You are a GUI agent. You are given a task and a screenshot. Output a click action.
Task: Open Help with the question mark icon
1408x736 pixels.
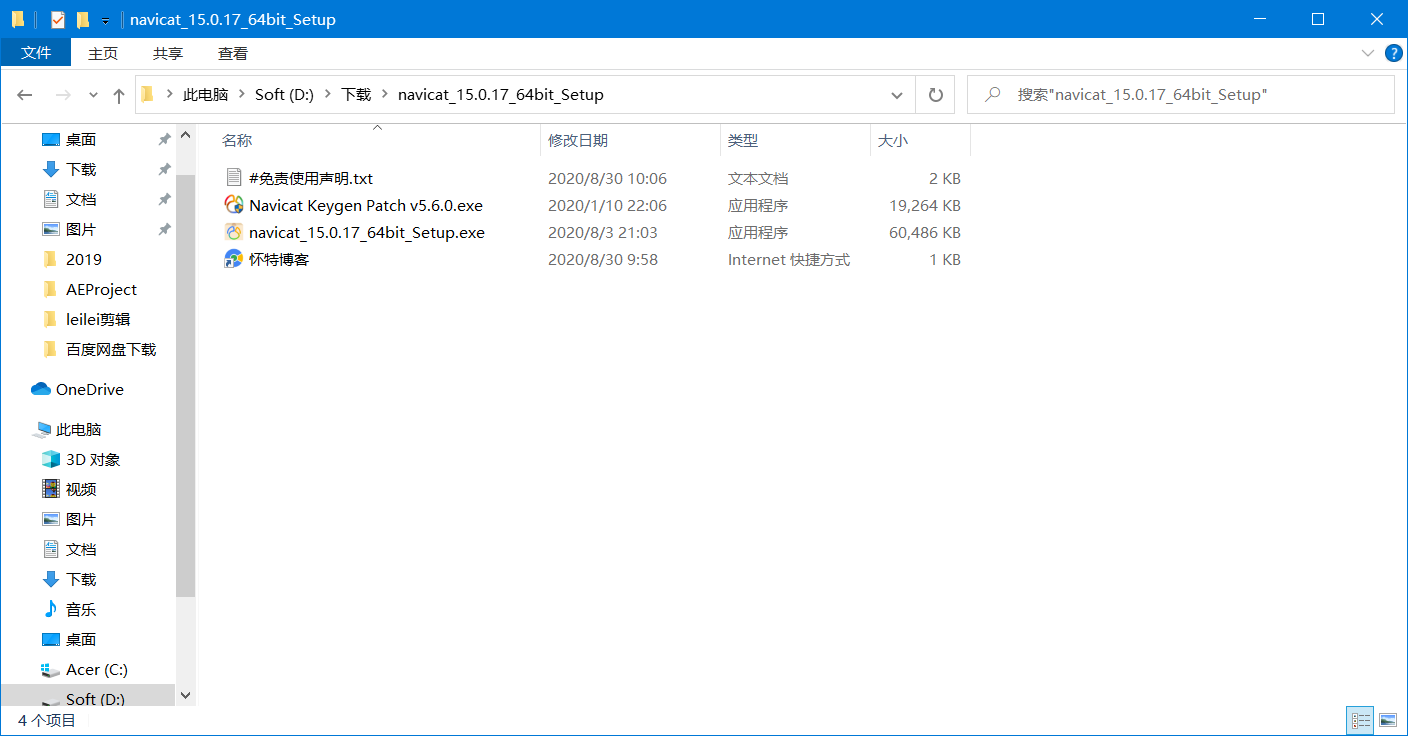click(x=1392, y=53)
